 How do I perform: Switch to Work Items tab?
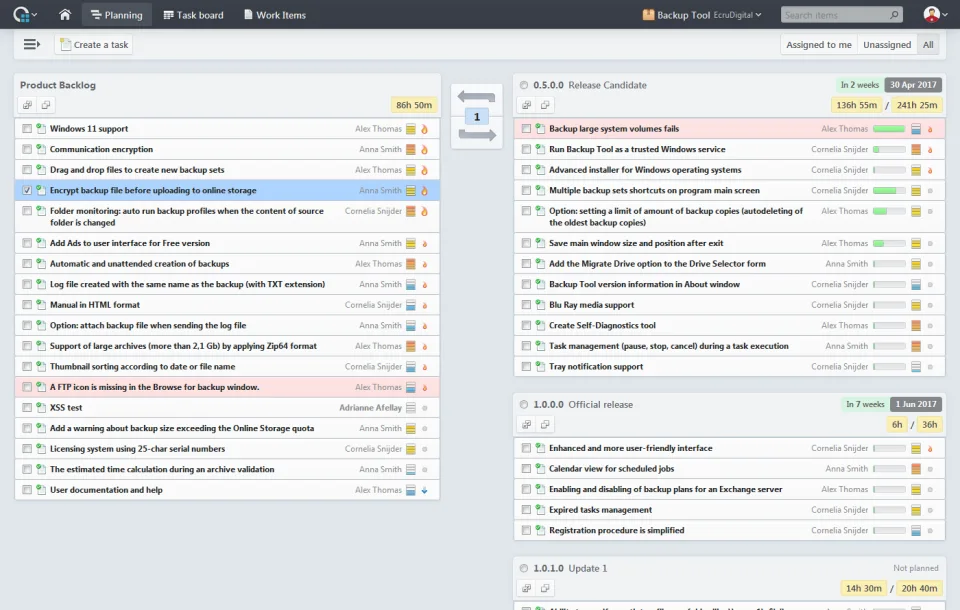click(275, 15)
